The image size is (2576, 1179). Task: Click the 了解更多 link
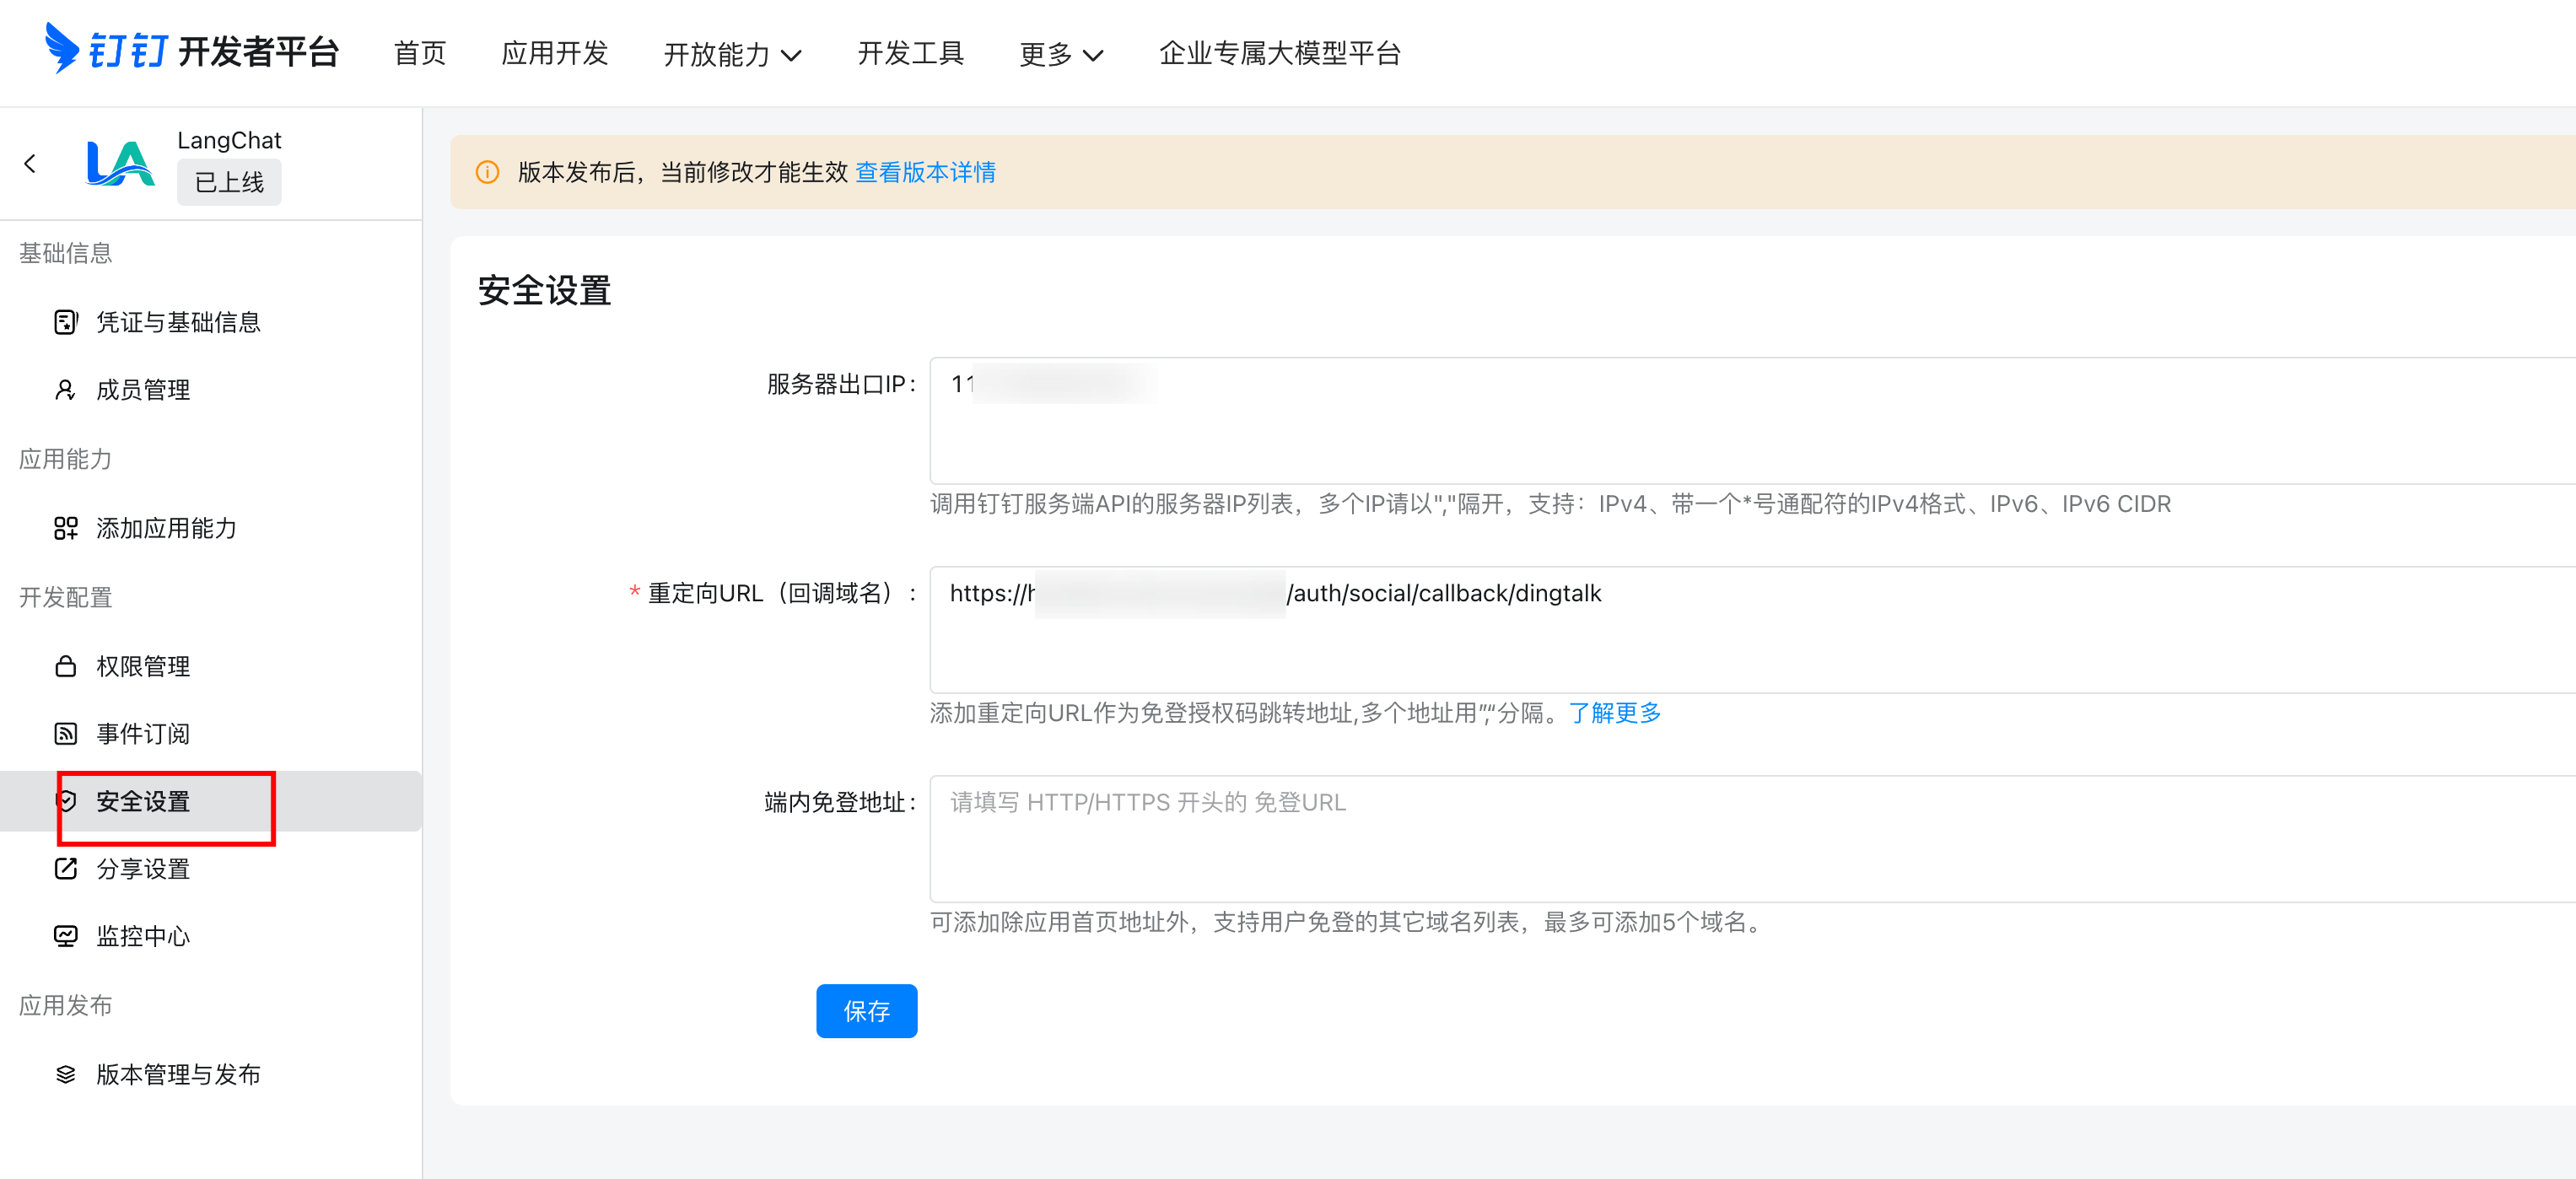1614,713
